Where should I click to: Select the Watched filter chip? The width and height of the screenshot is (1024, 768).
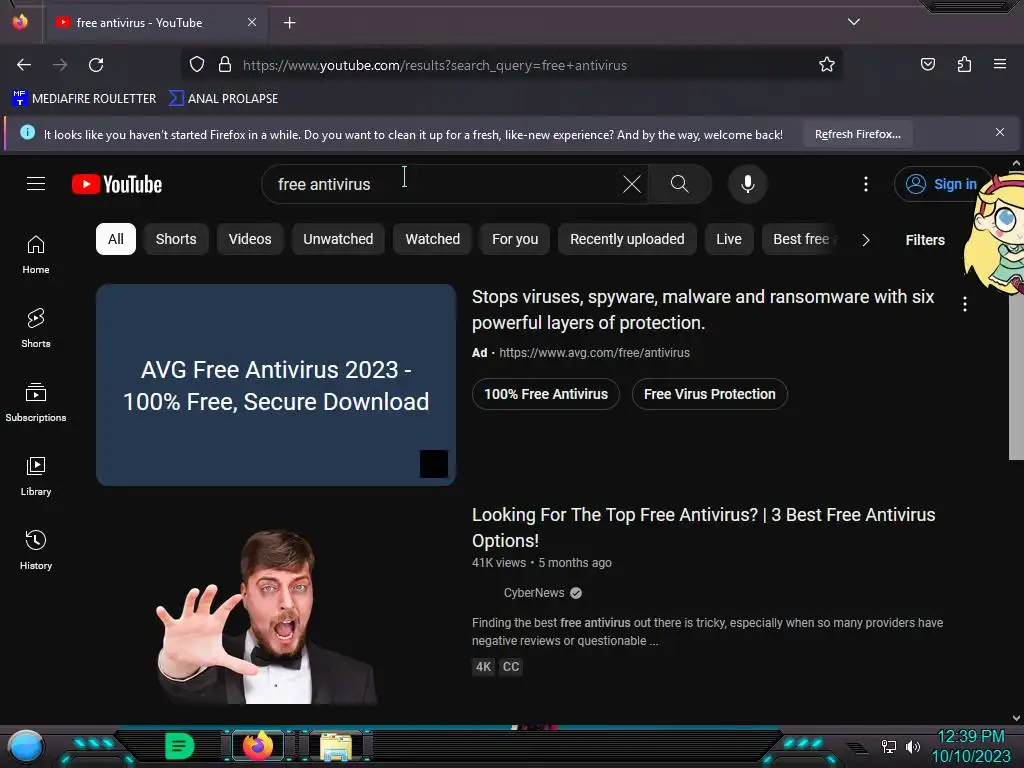click(x=432, y=239)
